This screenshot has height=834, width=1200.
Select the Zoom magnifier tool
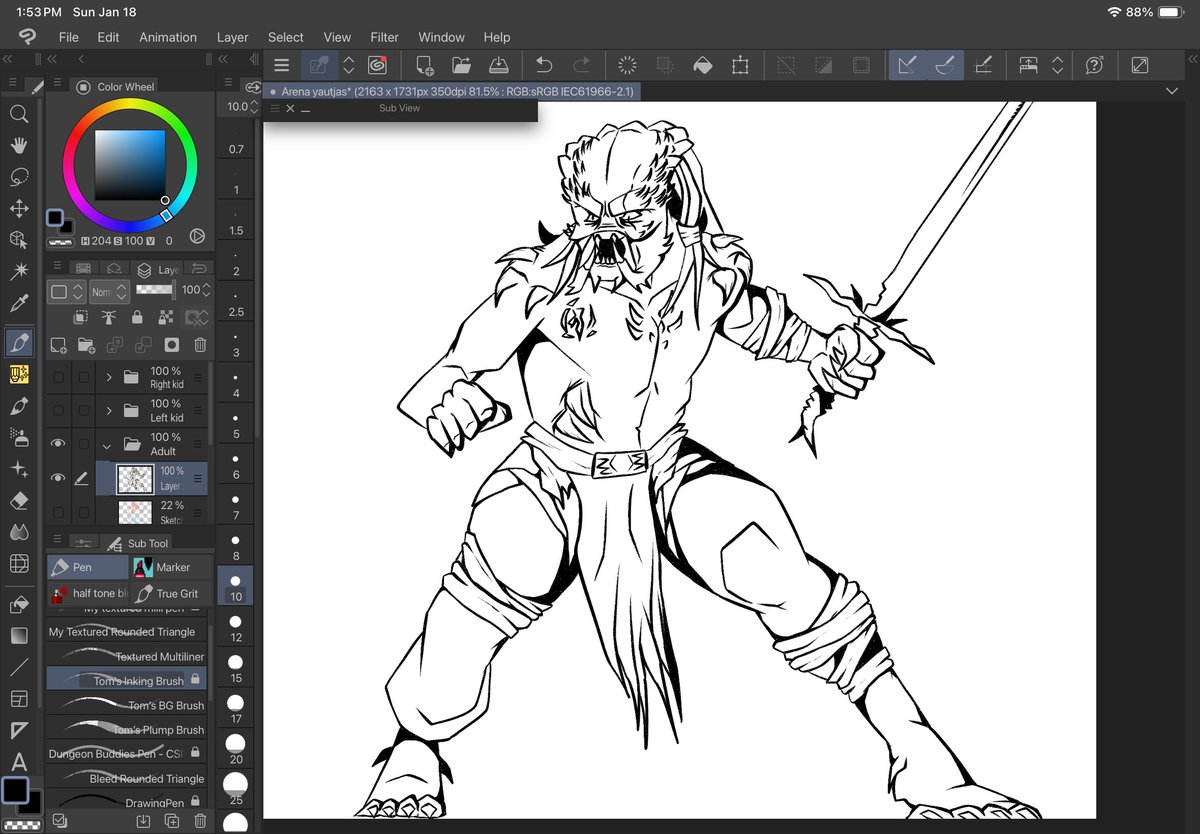point(18,114)
